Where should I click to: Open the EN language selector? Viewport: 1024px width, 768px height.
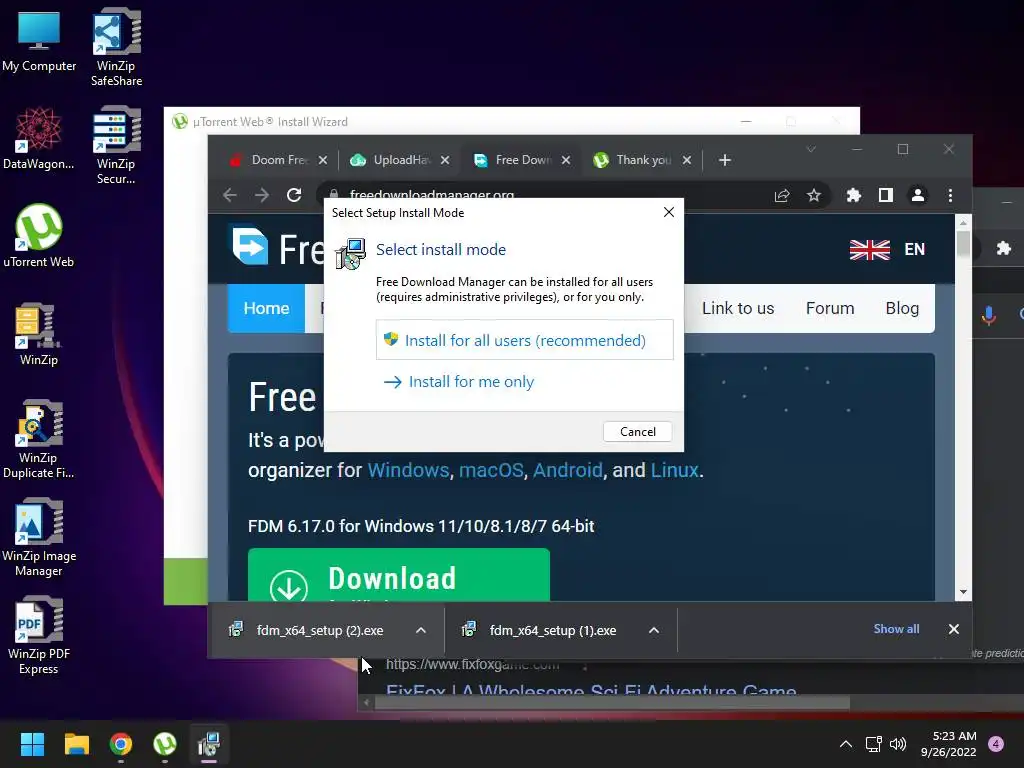point(888,249)
